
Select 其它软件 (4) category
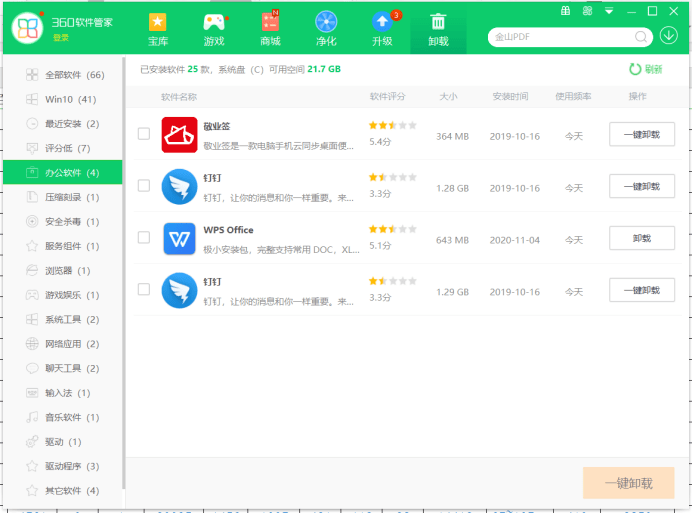[x=63, y=491]
